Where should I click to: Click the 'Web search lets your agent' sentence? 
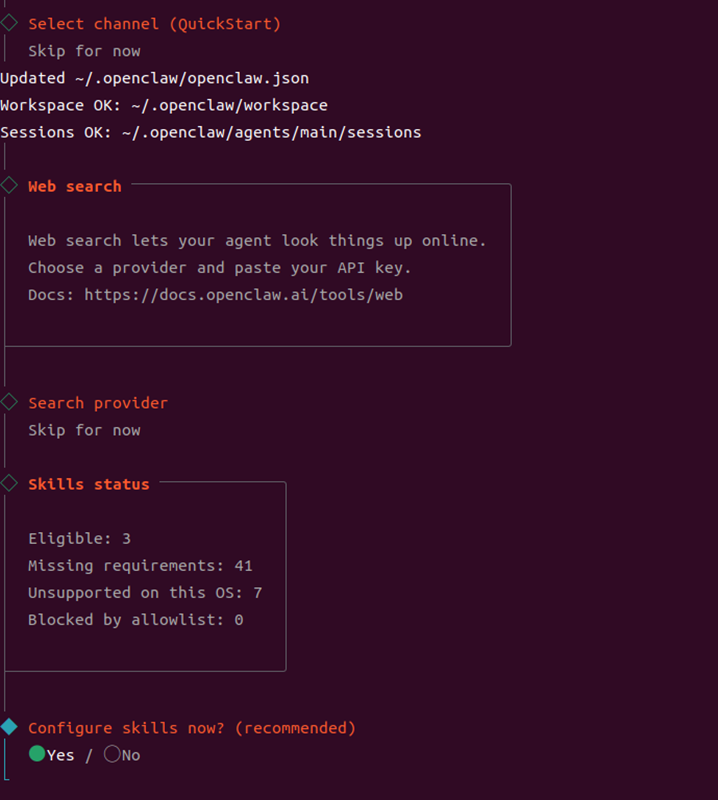point(257,240)
